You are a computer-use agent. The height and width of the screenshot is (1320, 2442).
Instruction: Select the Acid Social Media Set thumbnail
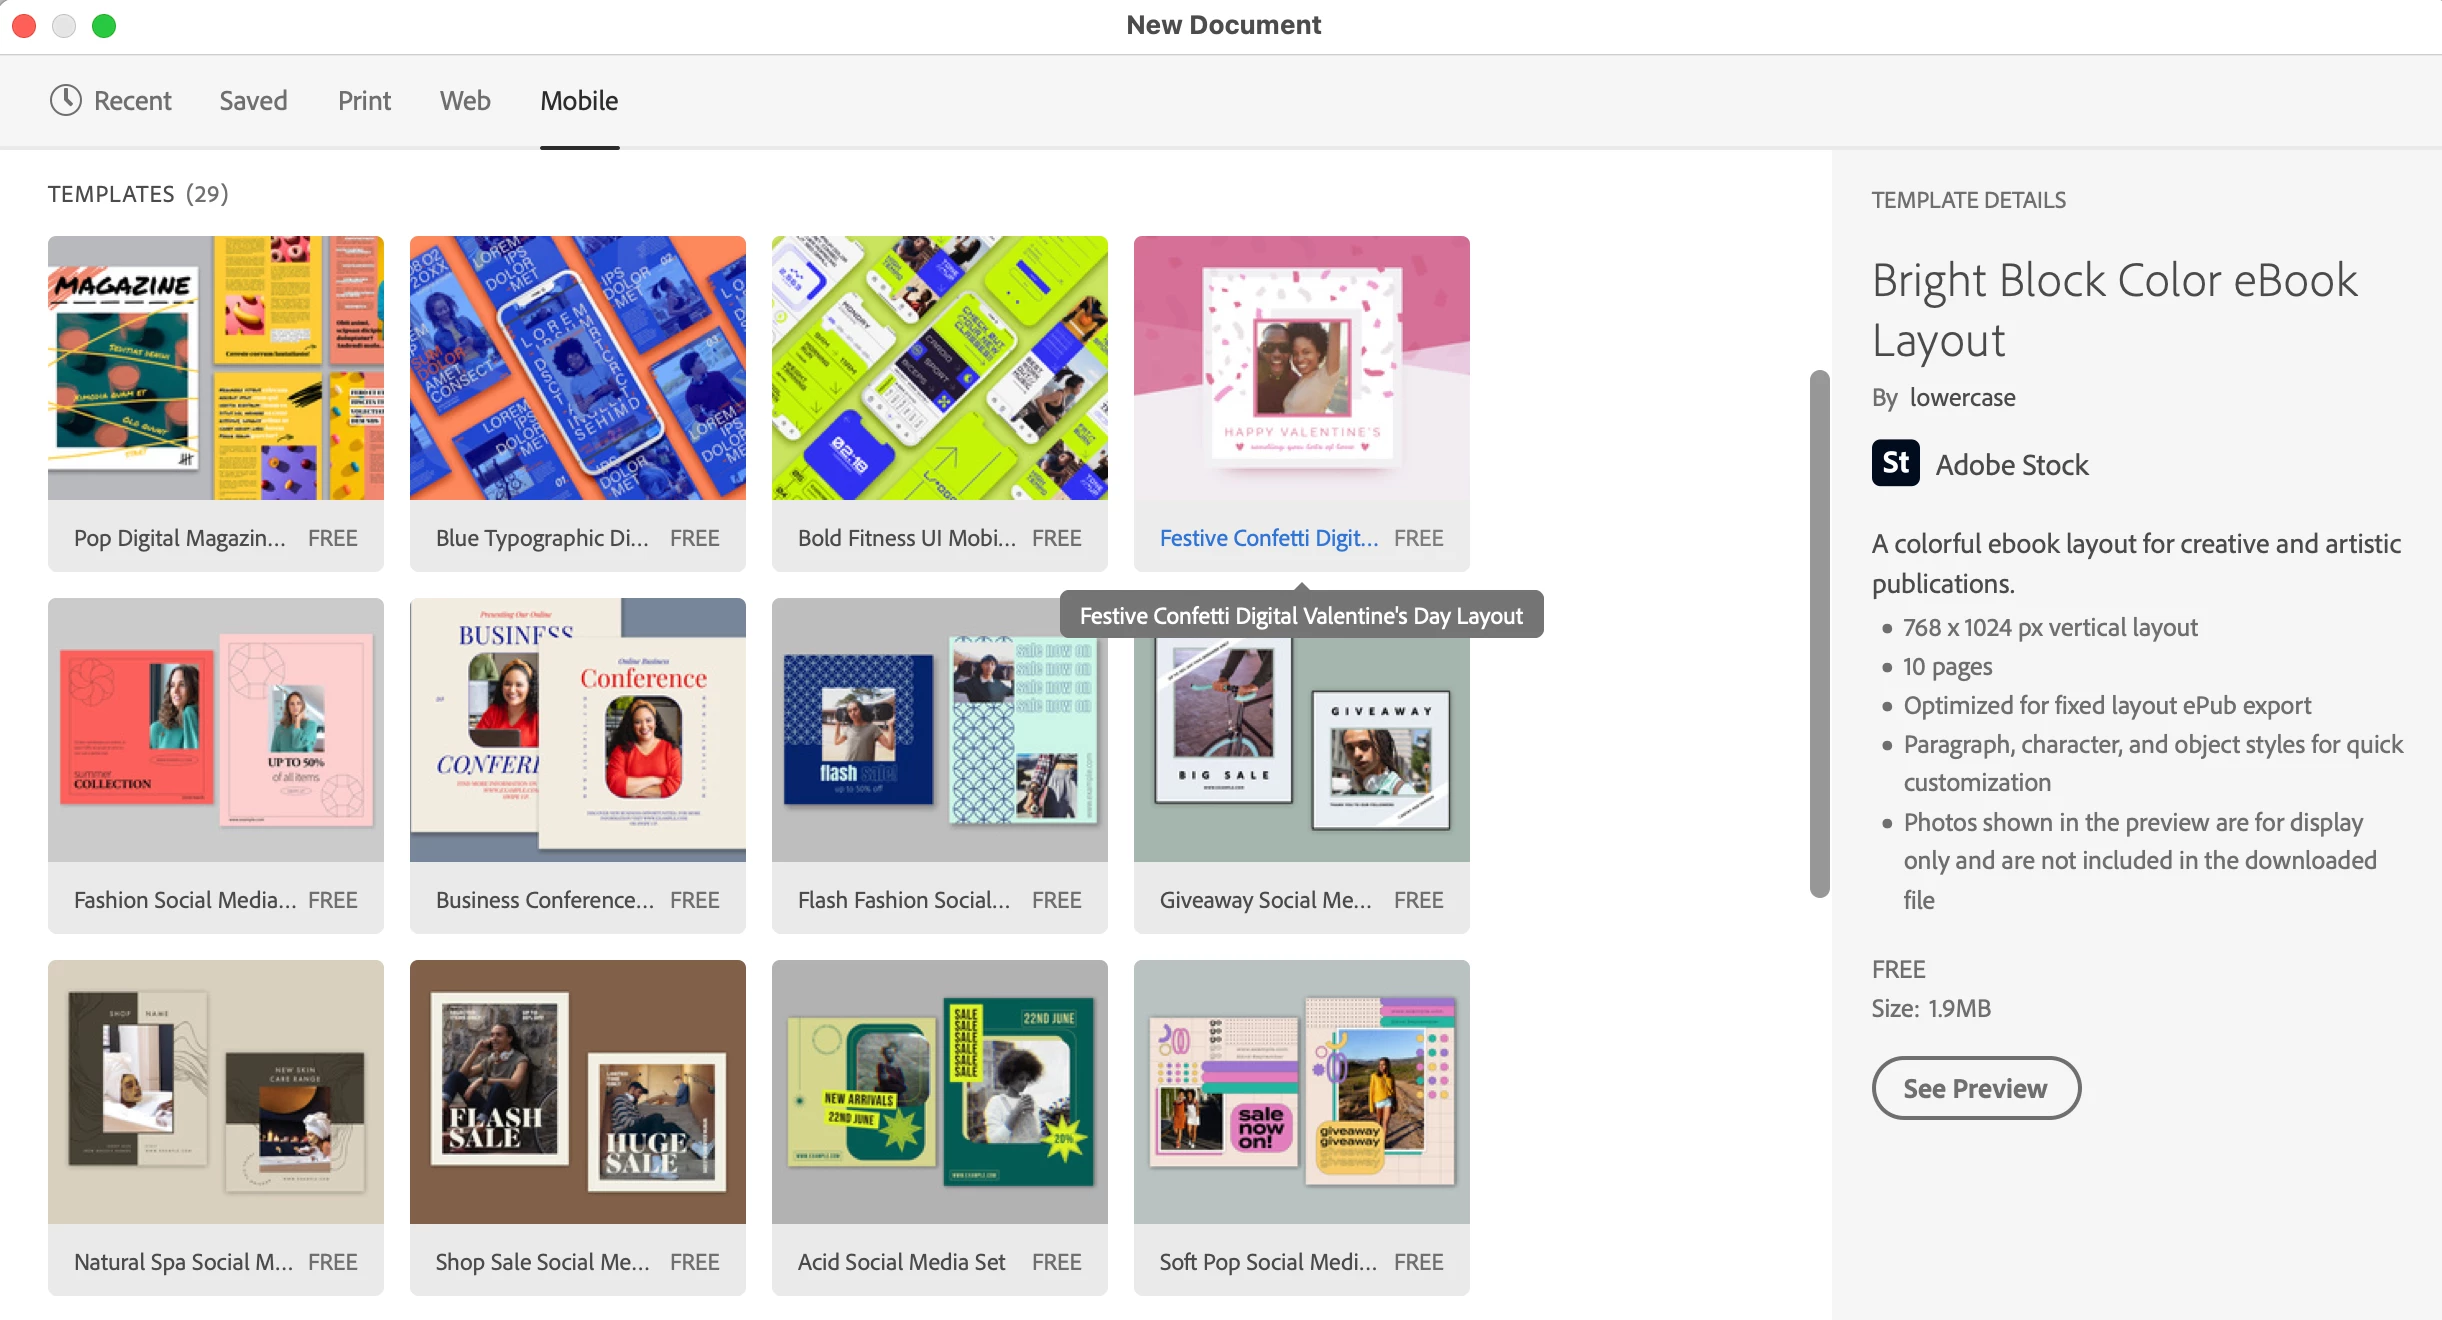[940, 1092]
